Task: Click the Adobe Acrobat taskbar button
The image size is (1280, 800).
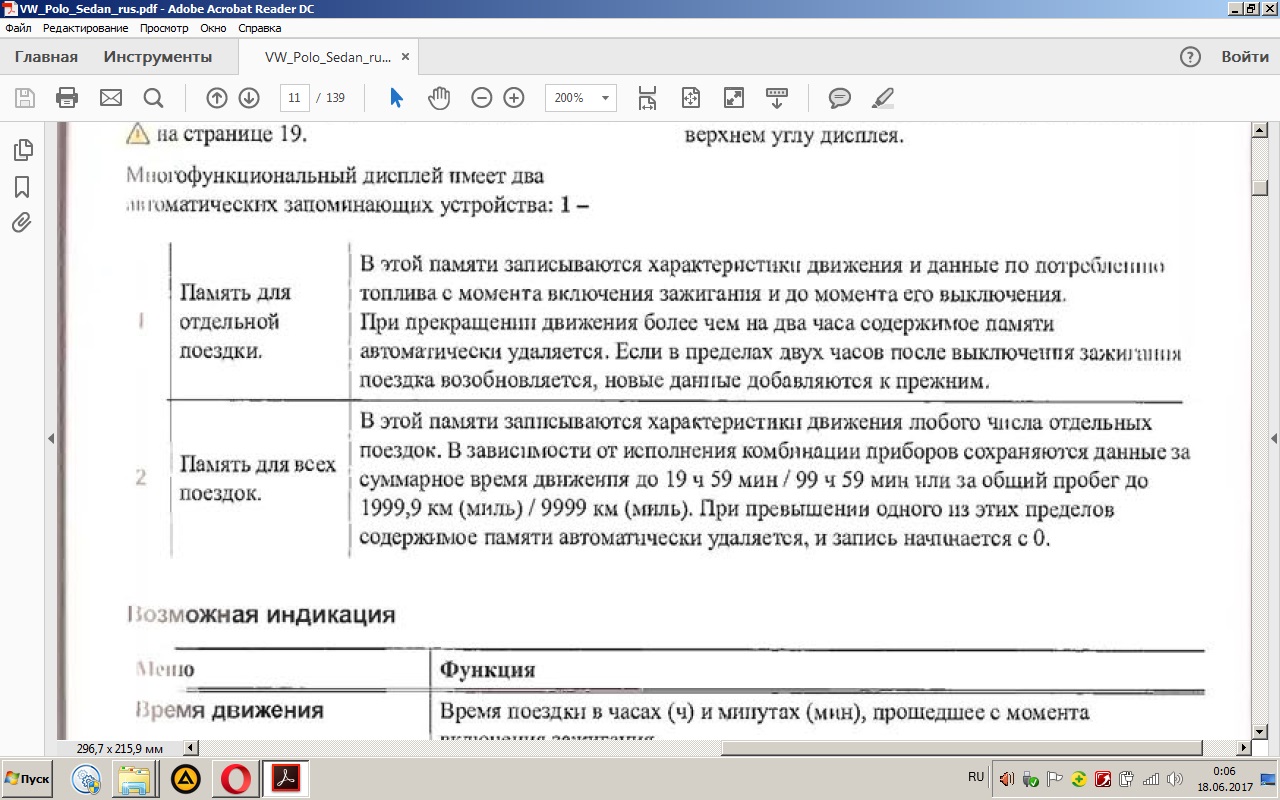Action: pos(286,778)
